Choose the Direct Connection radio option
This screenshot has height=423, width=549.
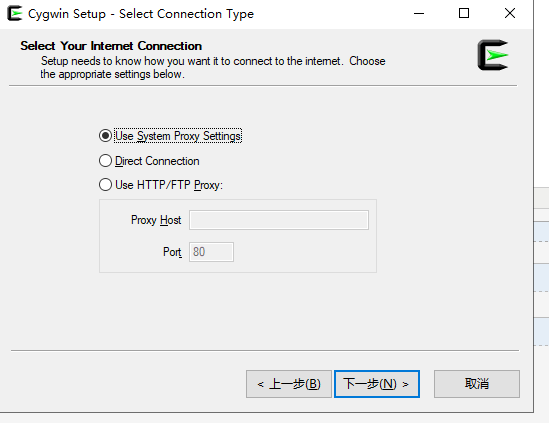105,161
